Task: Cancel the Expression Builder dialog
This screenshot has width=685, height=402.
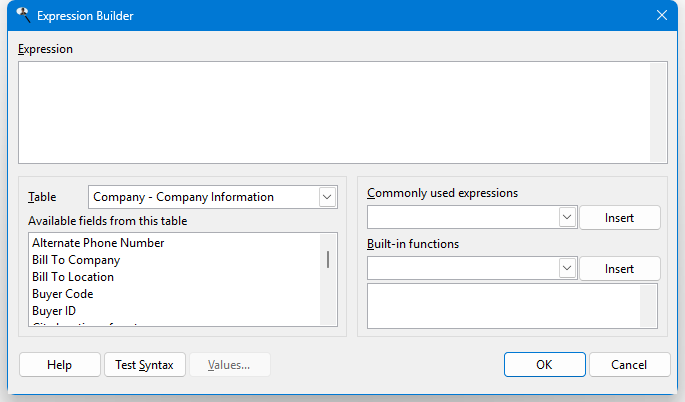Action: [x=629, y=365]
